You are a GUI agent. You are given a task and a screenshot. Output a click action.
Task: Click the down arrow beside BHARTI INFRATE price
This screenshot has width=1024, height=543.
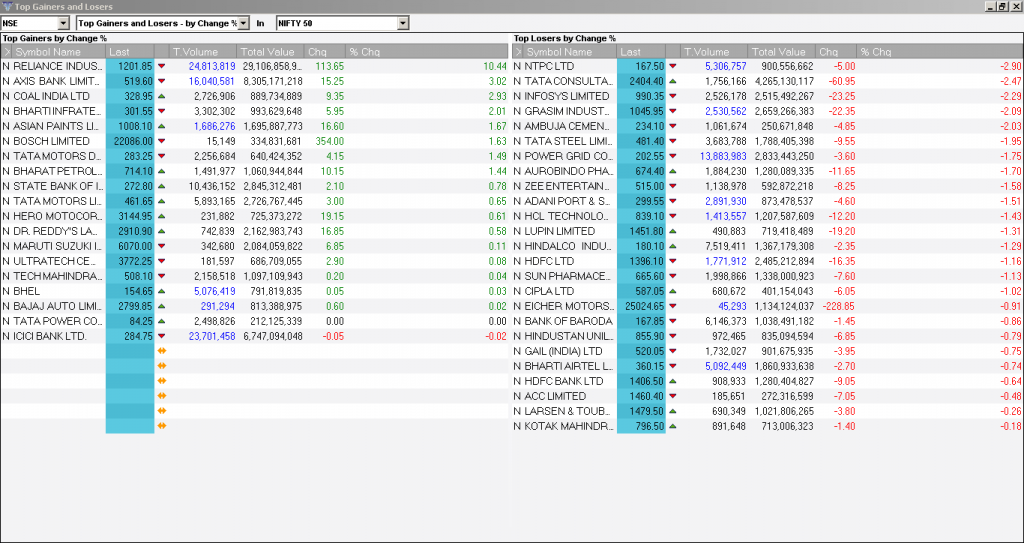pyautogui.click(x=162, y=111)
